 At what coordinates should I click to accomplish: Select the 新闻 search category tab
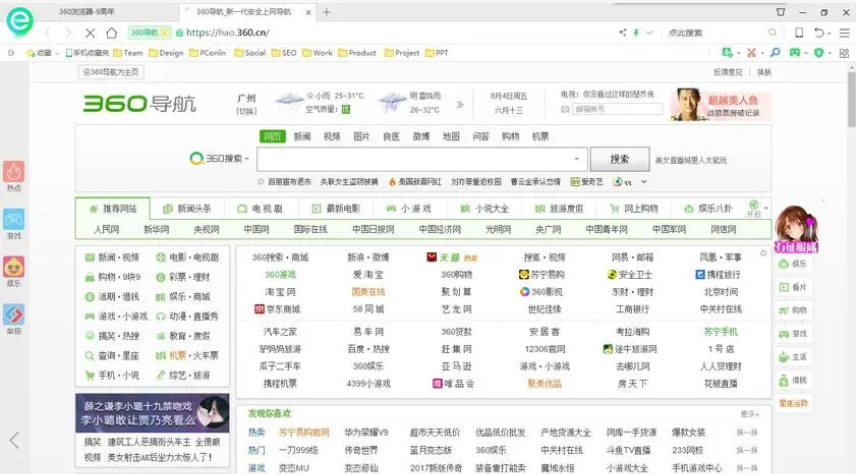(x=302, y=137)
